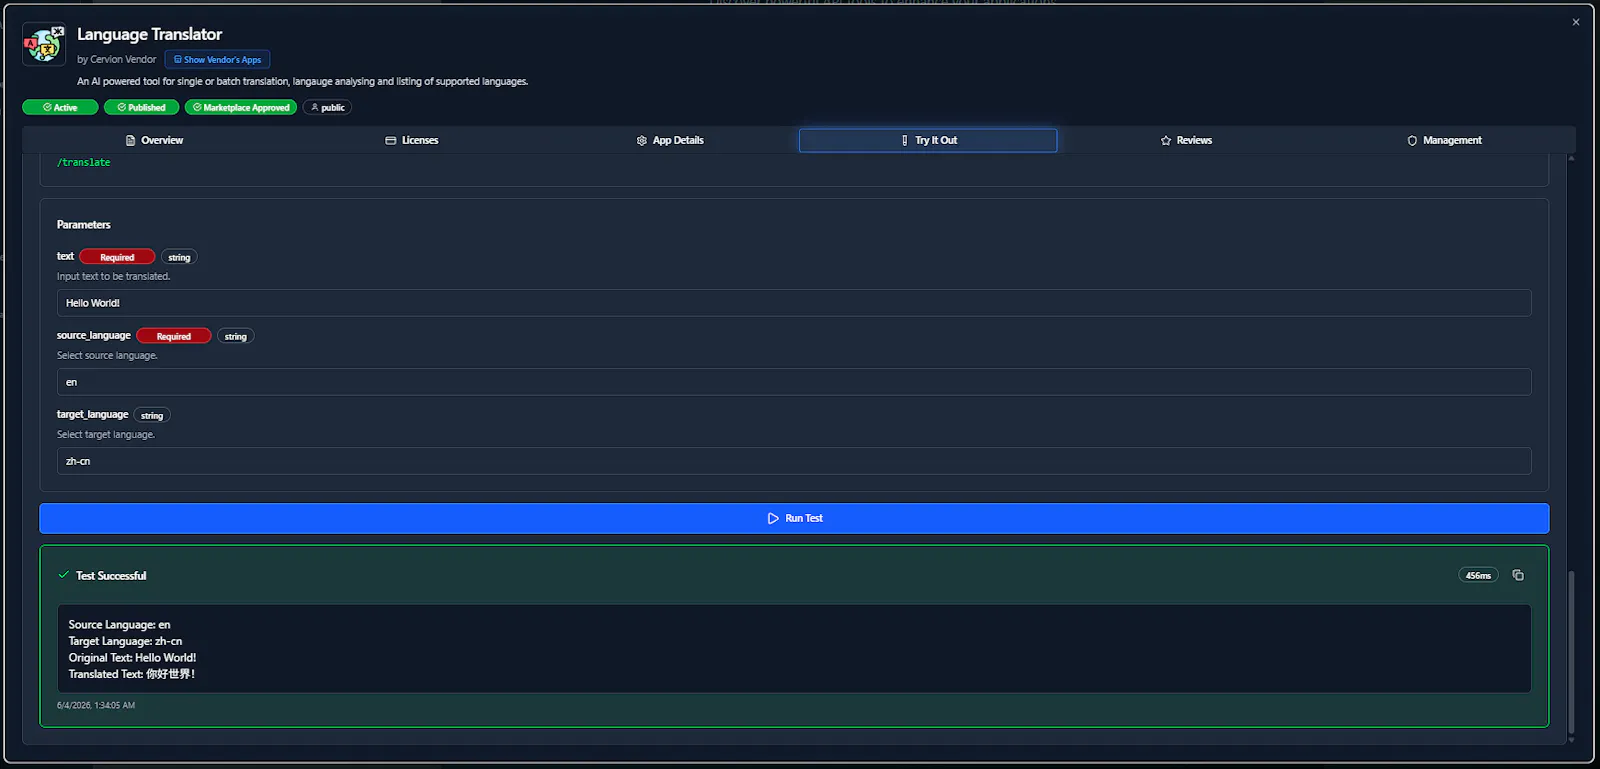The image size is (1600, 769).
Task: Click the Input text to be translated description
Action: (x=114, y=276)
